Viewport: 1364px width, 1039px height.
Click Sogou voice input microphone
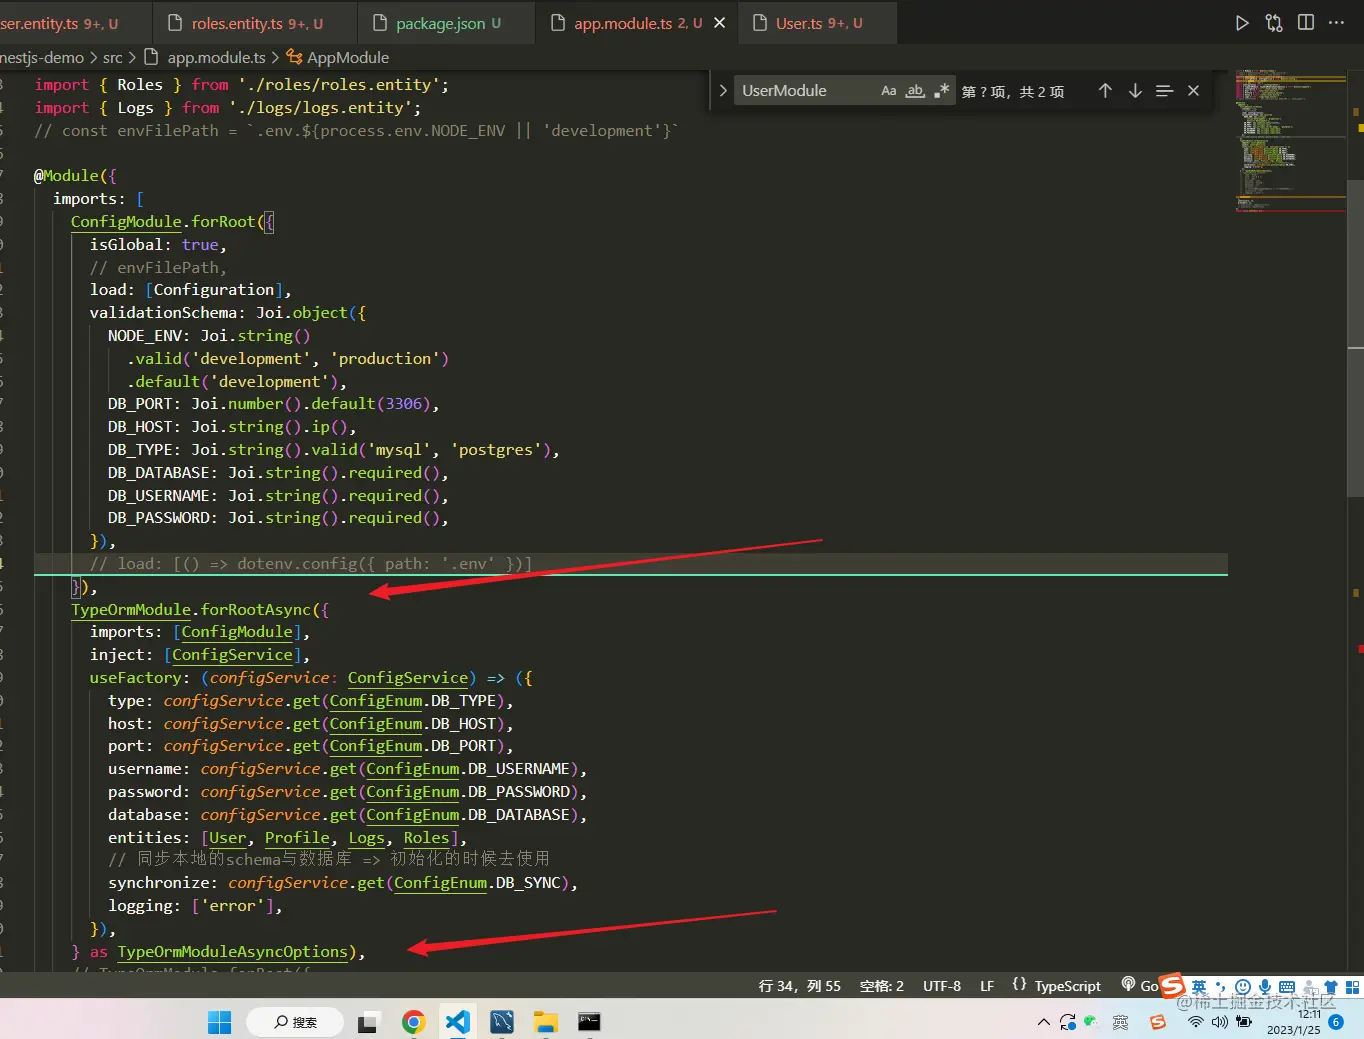pos(1265,987)
